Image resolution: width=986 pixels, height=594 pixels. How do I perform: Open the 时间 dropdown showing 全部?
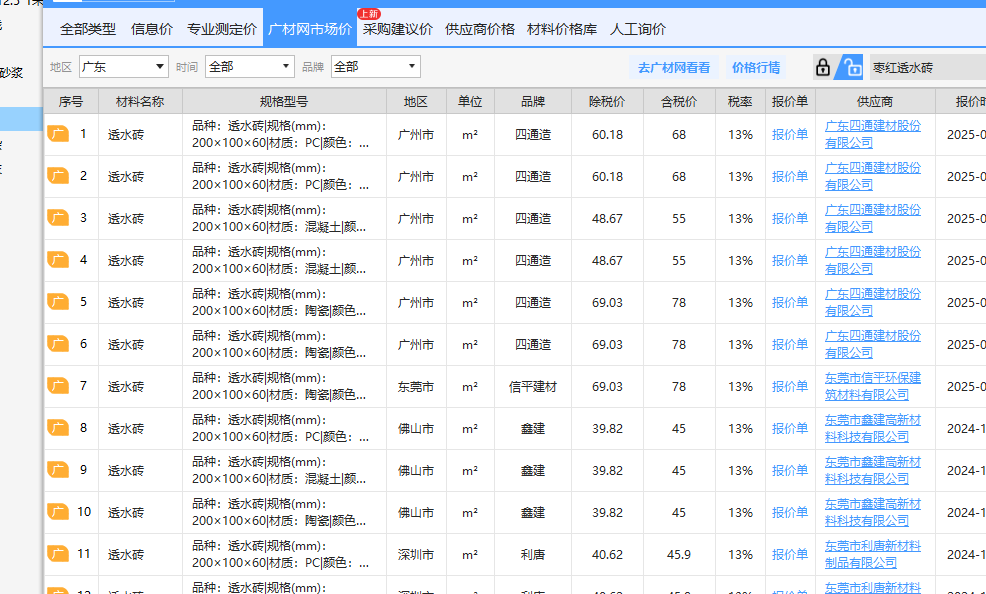[x=250, y=67]
